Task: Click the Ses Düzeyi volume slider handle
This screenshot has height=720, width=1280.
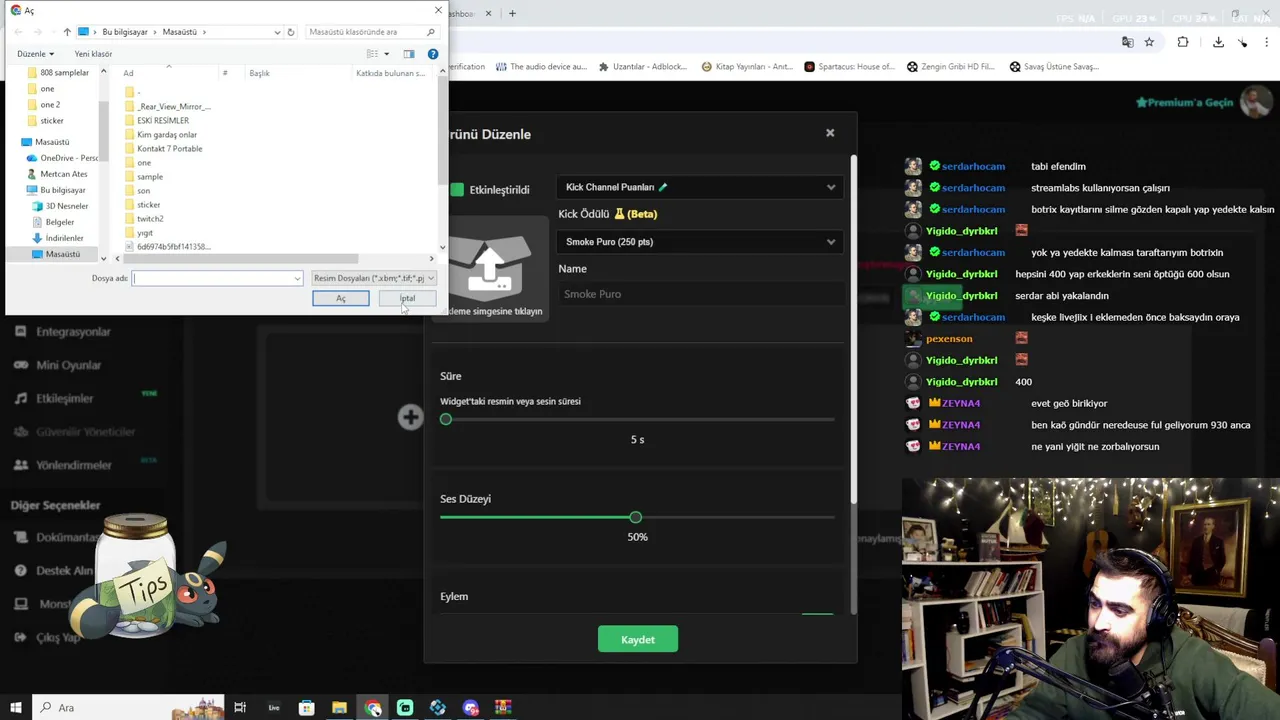Action: (x=636, y=517)
